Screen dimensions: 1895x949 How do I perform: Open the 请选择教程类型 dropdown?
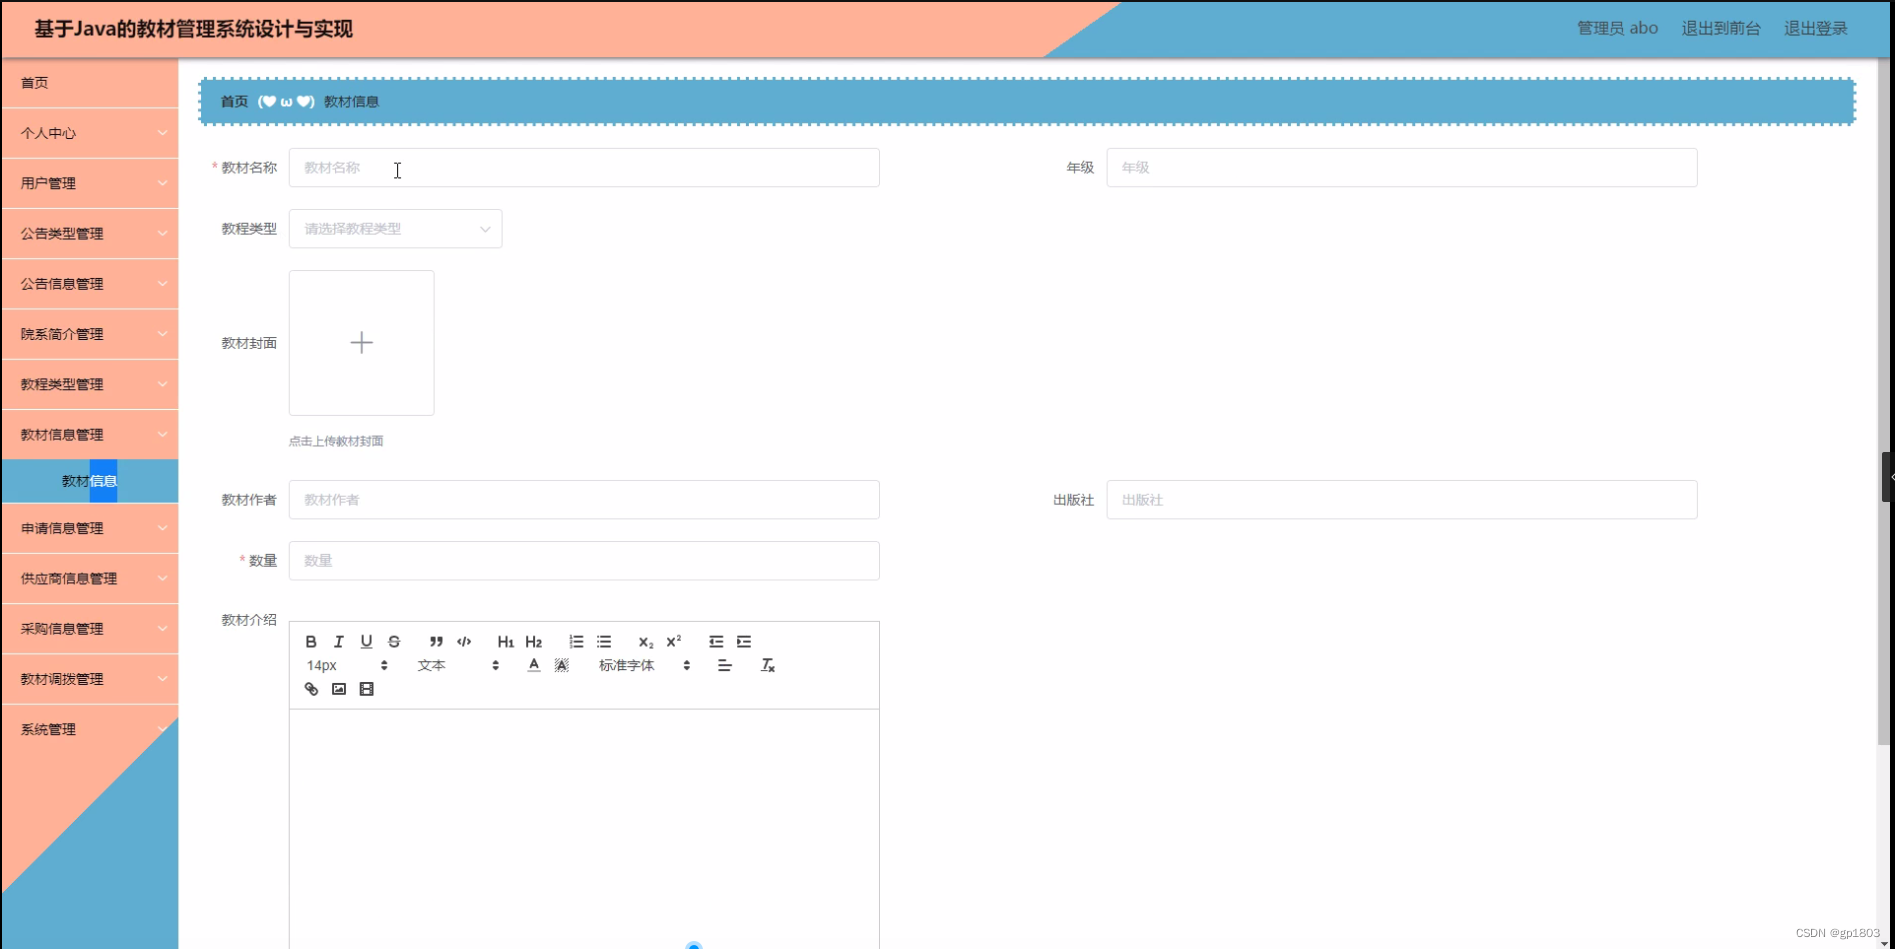395,228
